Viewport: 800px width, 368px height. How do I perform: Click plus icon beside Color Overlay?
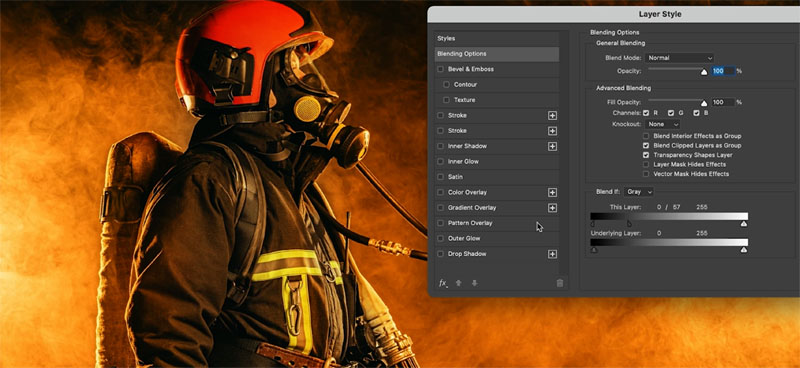pos(552,192)
